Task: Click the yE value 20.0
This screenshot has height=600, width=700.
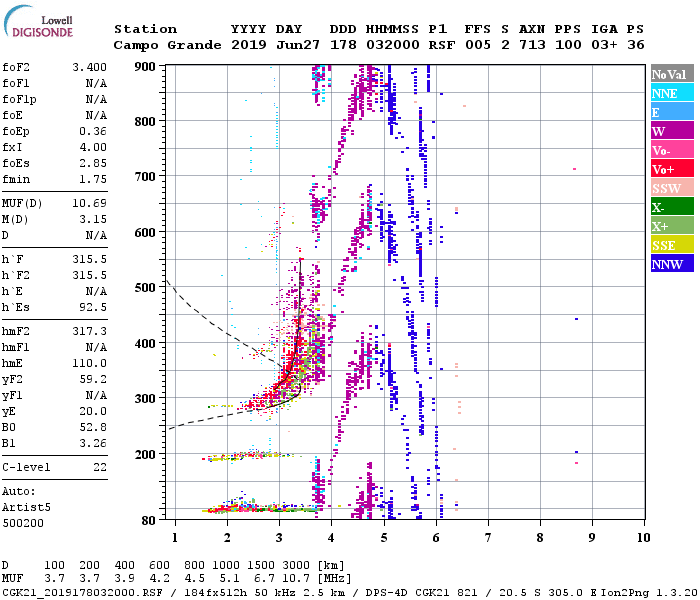Action: tap(93, 412)
